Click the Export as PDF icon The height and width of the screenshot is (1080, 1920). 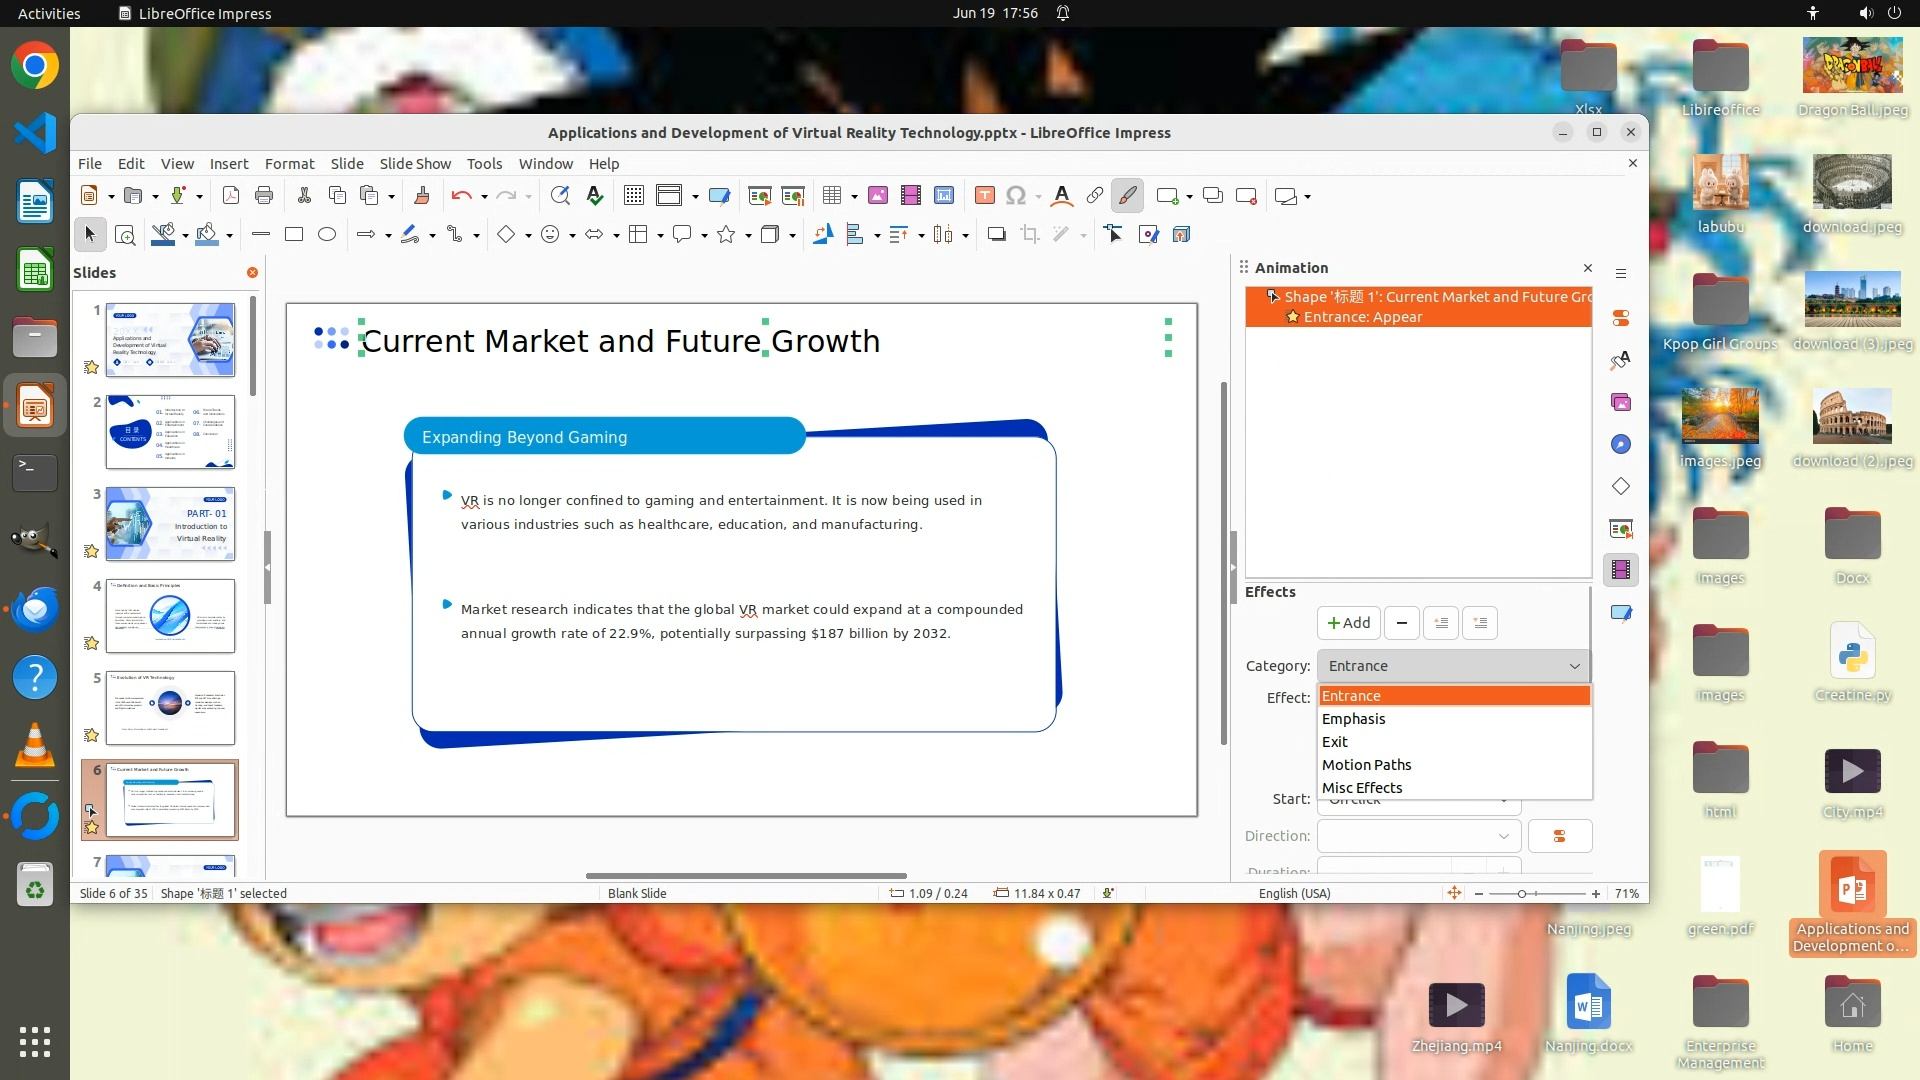coord(231,196)
